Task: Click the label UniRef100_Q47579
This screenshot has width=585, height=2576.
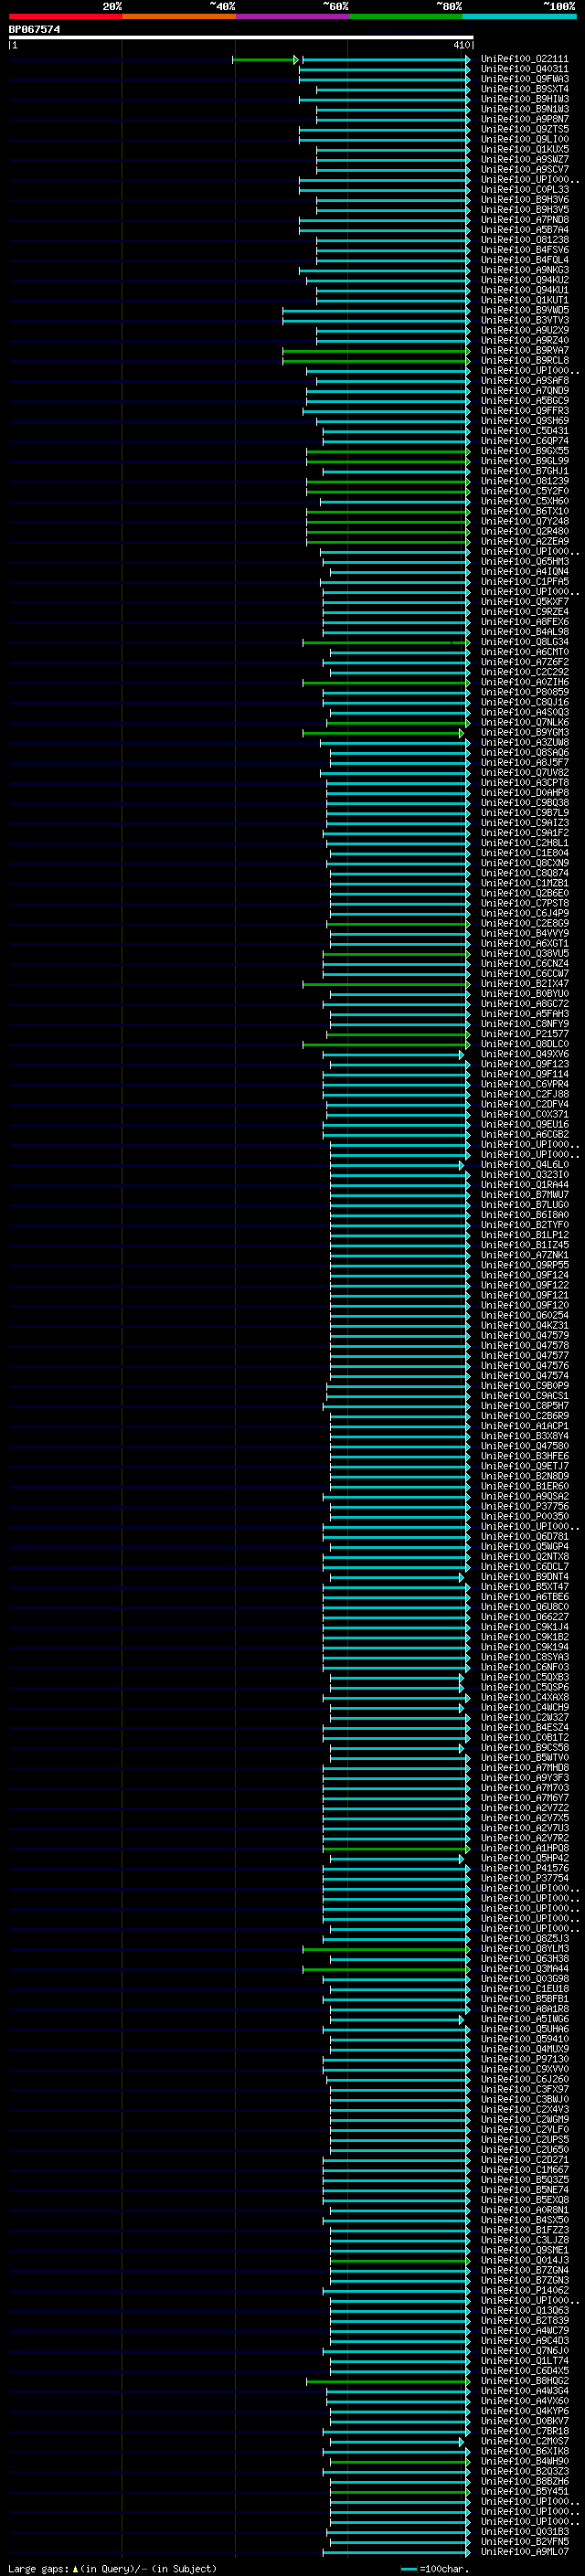Action: 525,1336
